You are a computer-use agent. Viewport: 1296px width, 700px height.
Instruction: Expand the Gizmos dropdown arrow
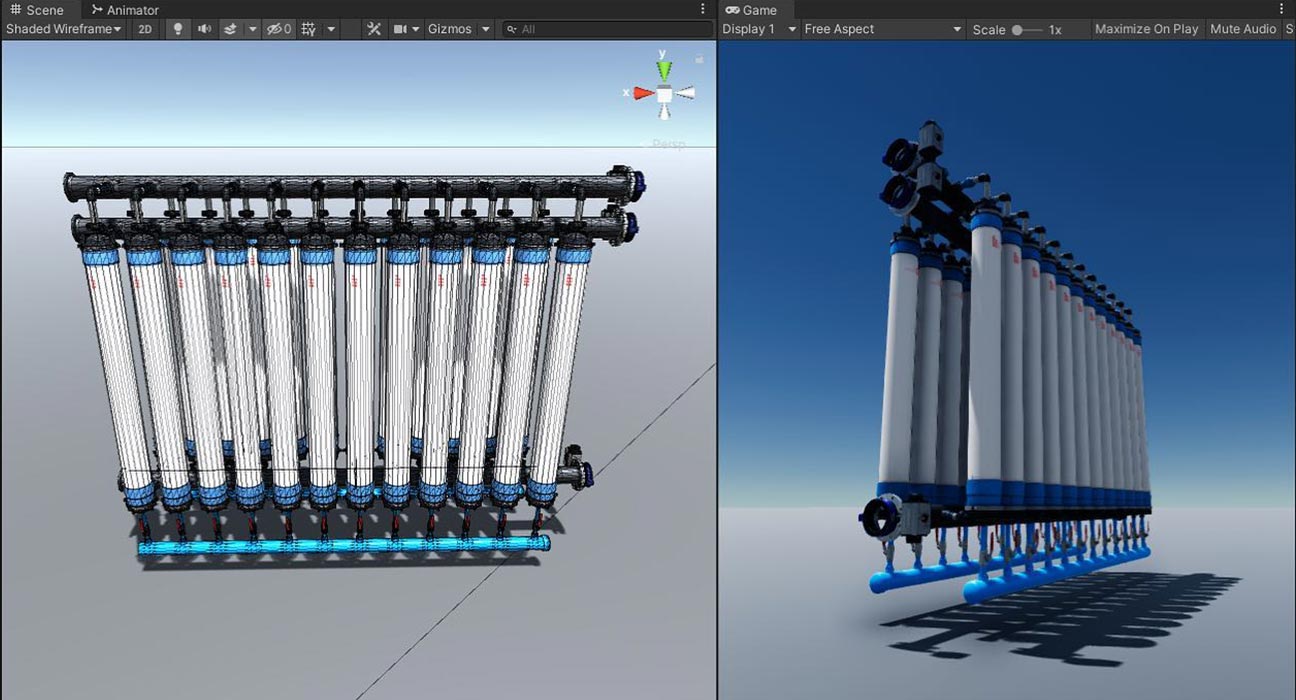(x=486, y=29)
